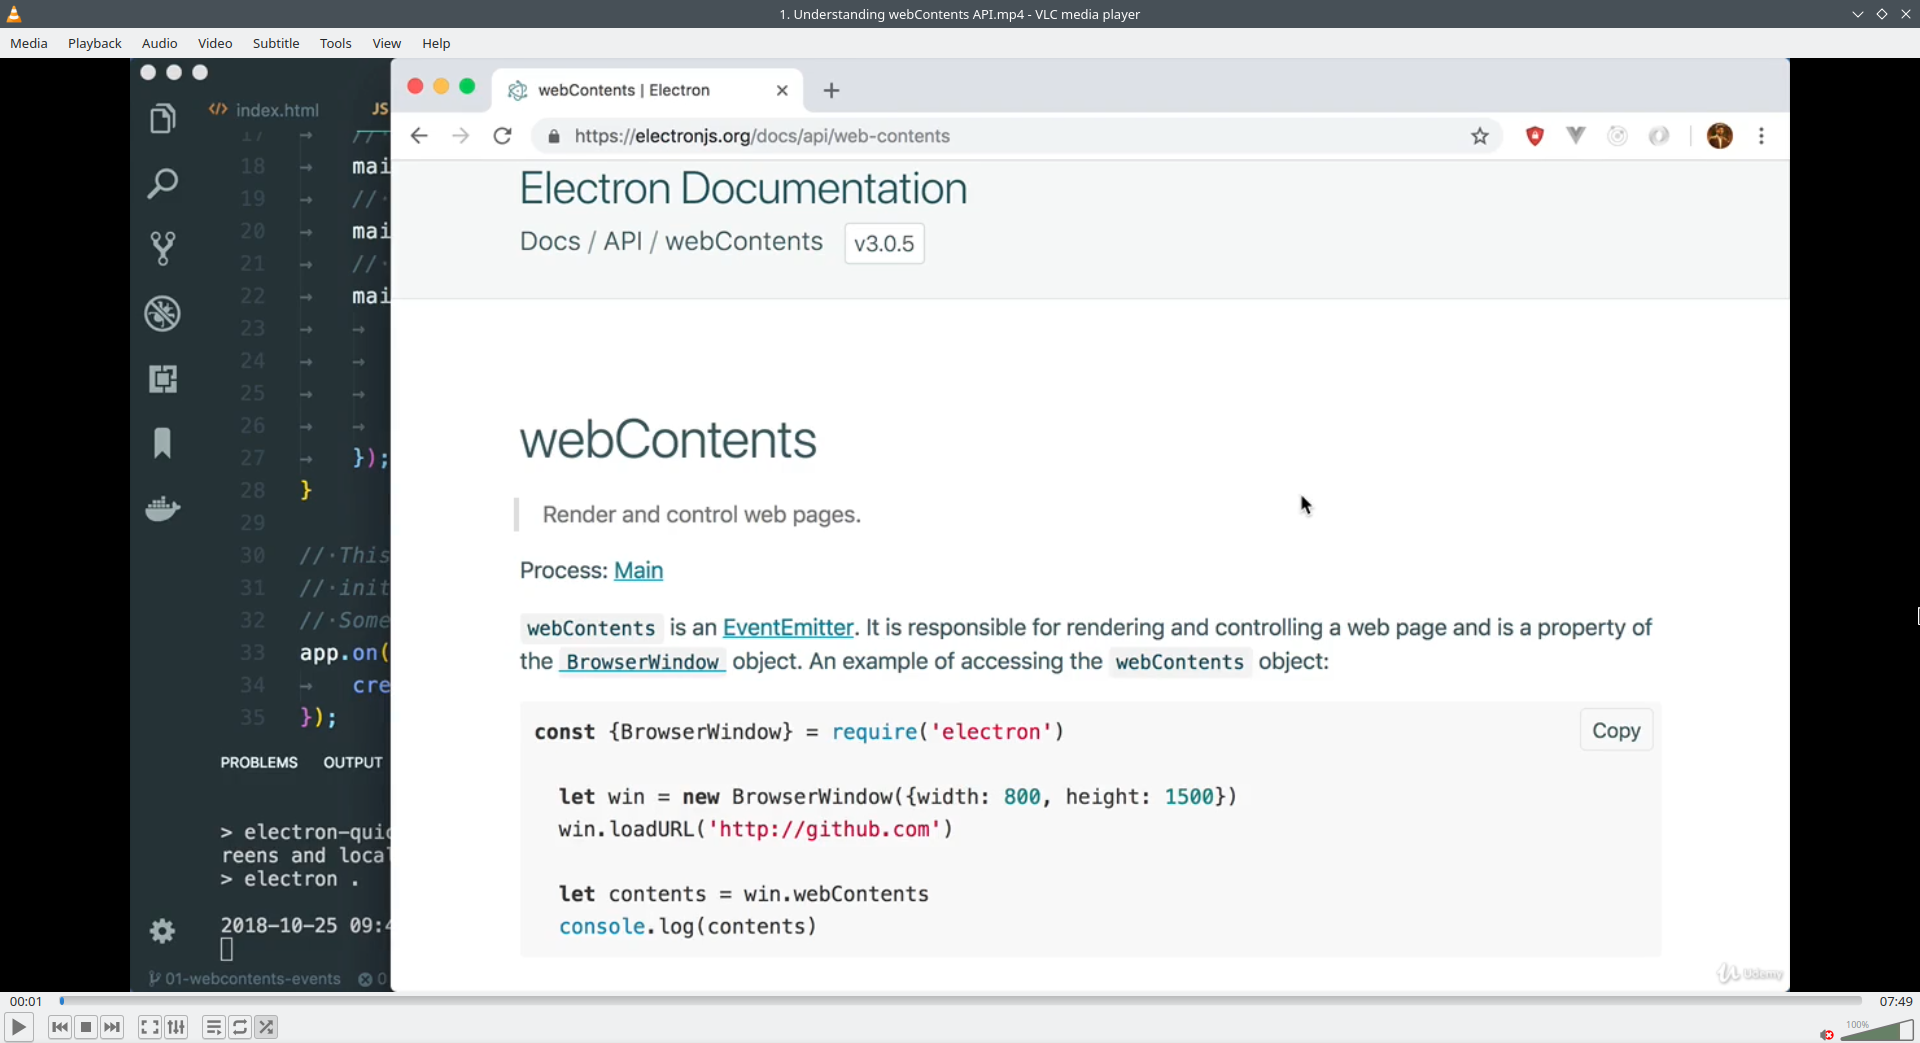Click the site lock security icon

click(x=553, y=136)
